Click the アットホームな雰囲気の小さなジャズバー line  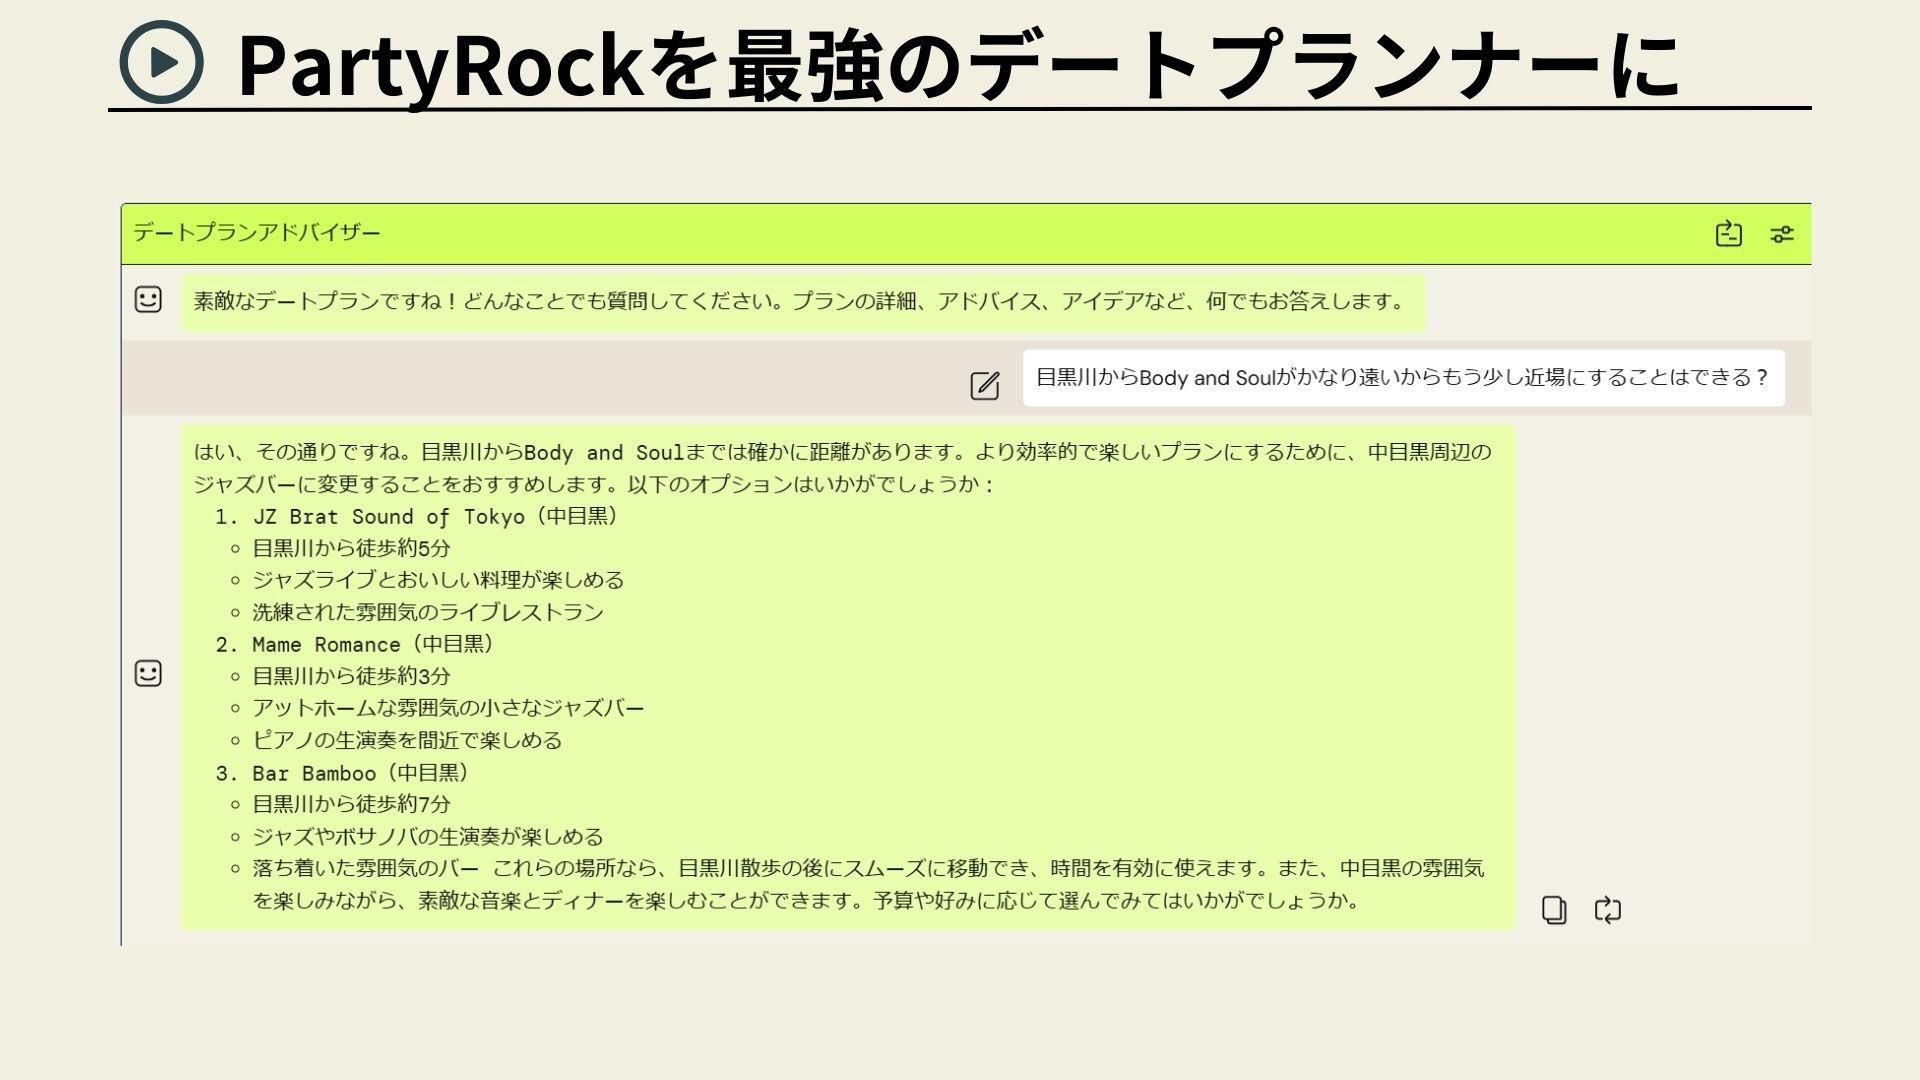[448, 708]
